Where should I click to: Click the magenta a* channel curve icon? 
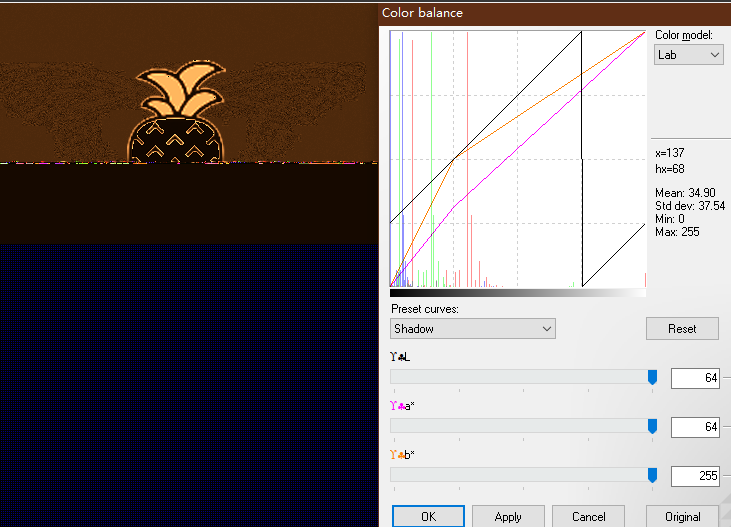[397, 406]
